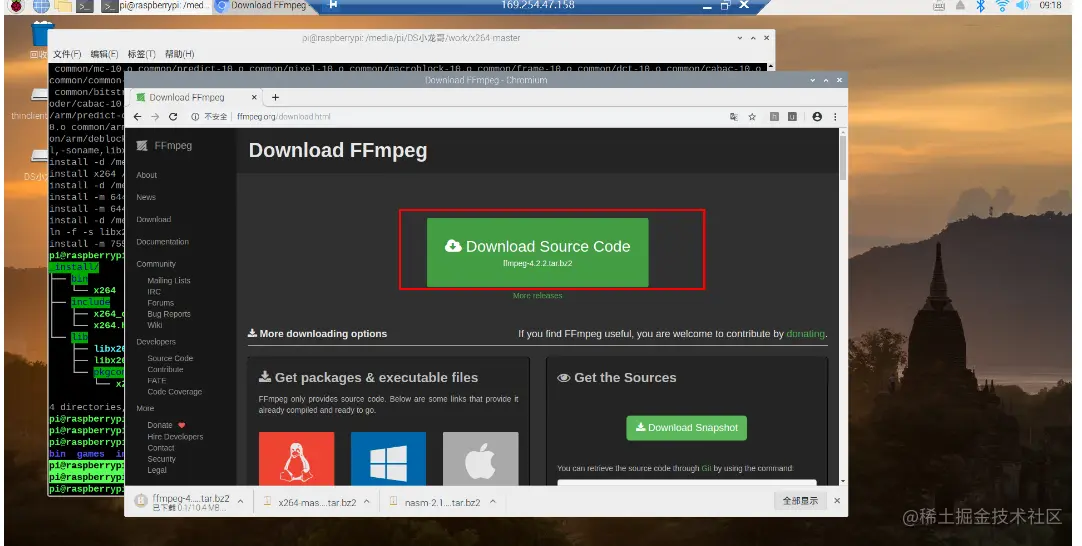The image size is (1082, 546).
Task: Expand options for nasm-2.1 download
Action: [493, 503]
